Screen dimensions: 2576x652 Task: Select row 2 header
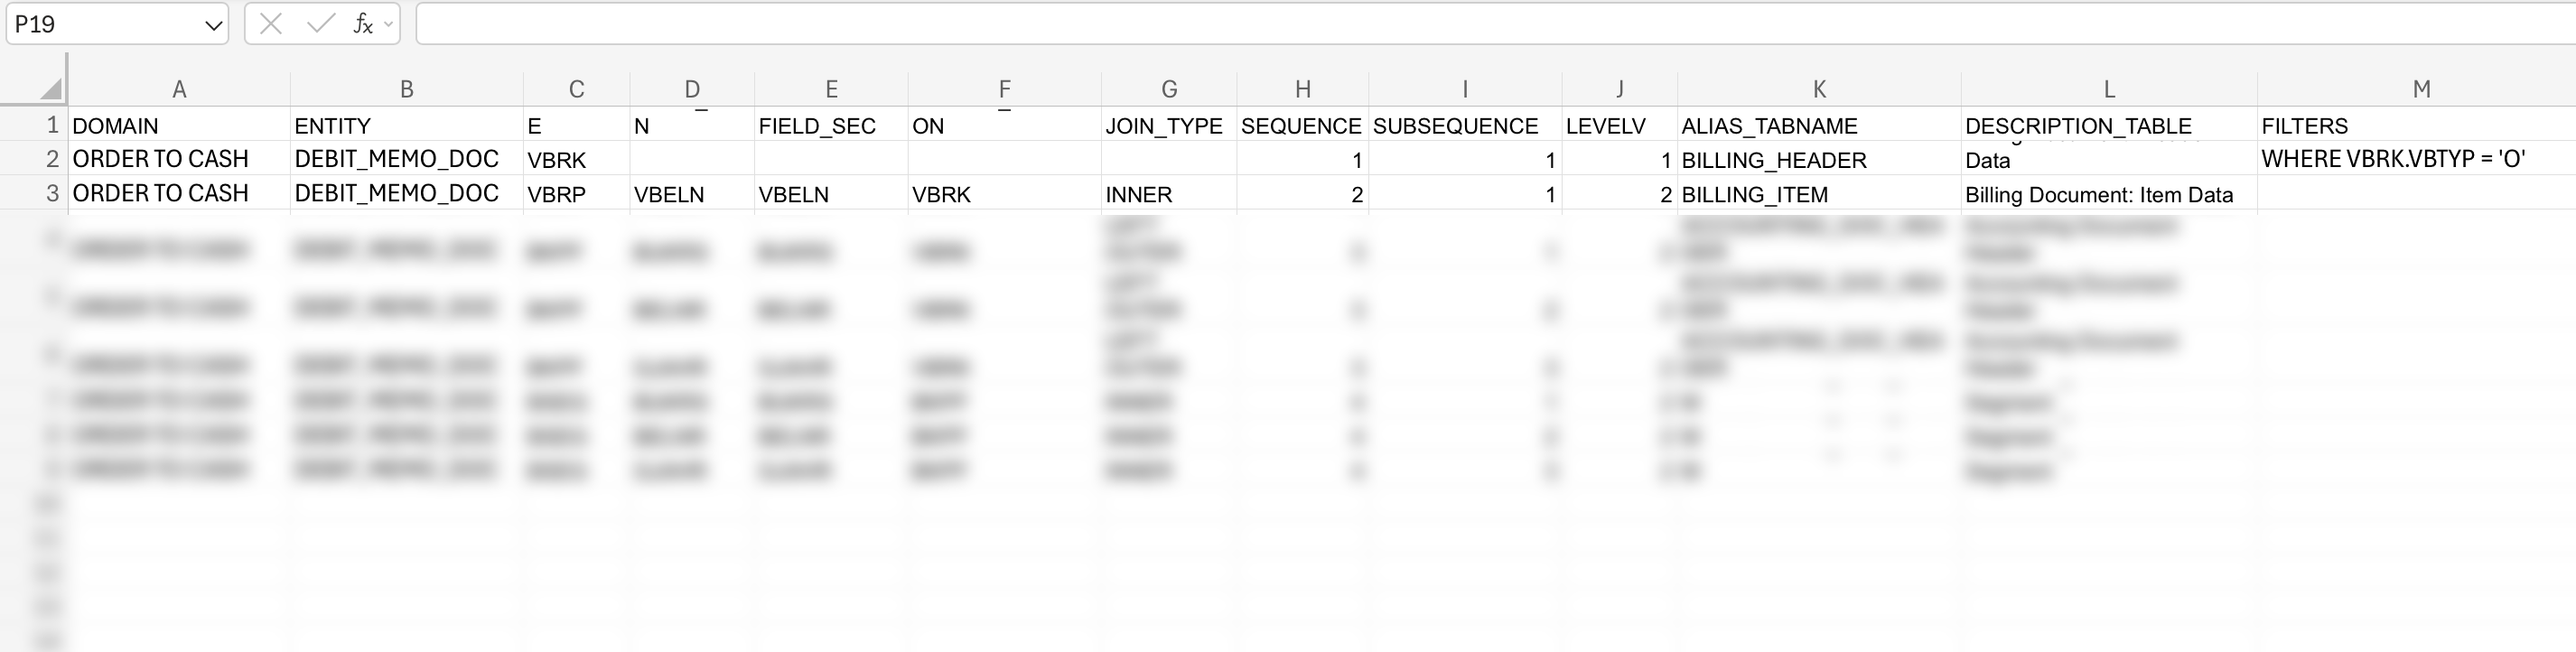coord(52,159)
